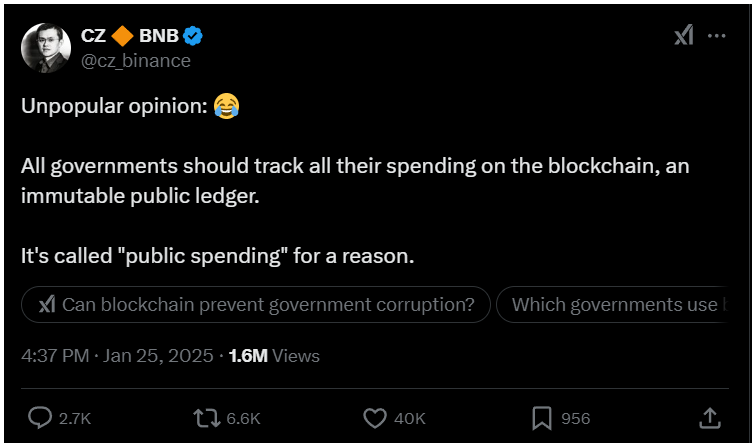Like the post with the heart icon

coord(374,417)
